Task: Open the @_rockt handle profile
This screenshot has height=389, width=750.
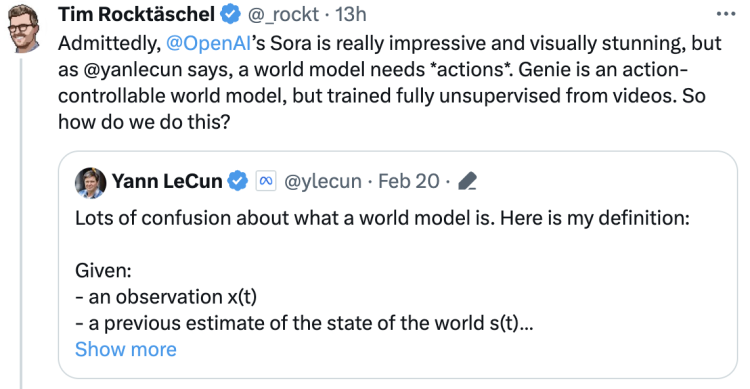Action: click(283, 14)
